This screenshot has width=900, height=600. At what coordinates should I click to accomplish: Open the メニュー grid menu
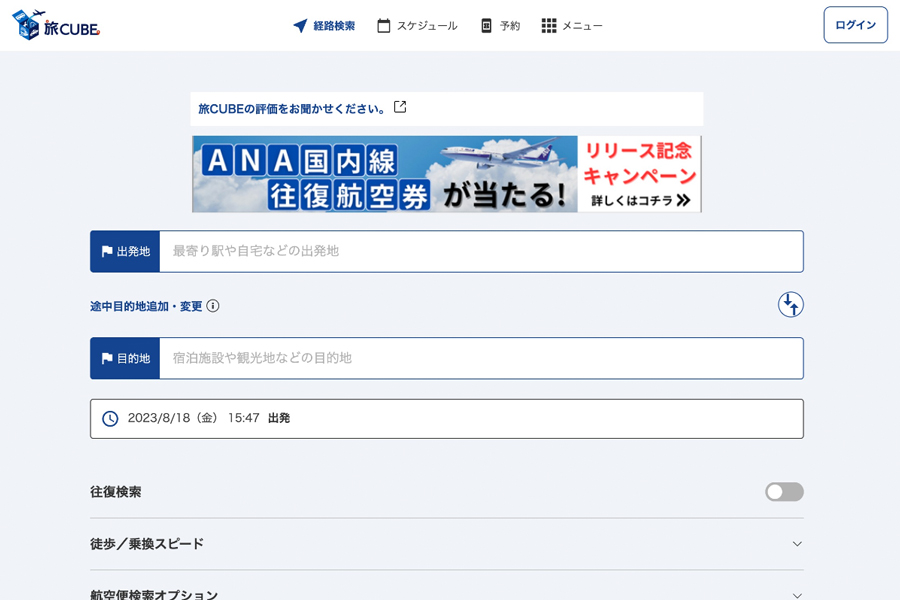[572, 26]
